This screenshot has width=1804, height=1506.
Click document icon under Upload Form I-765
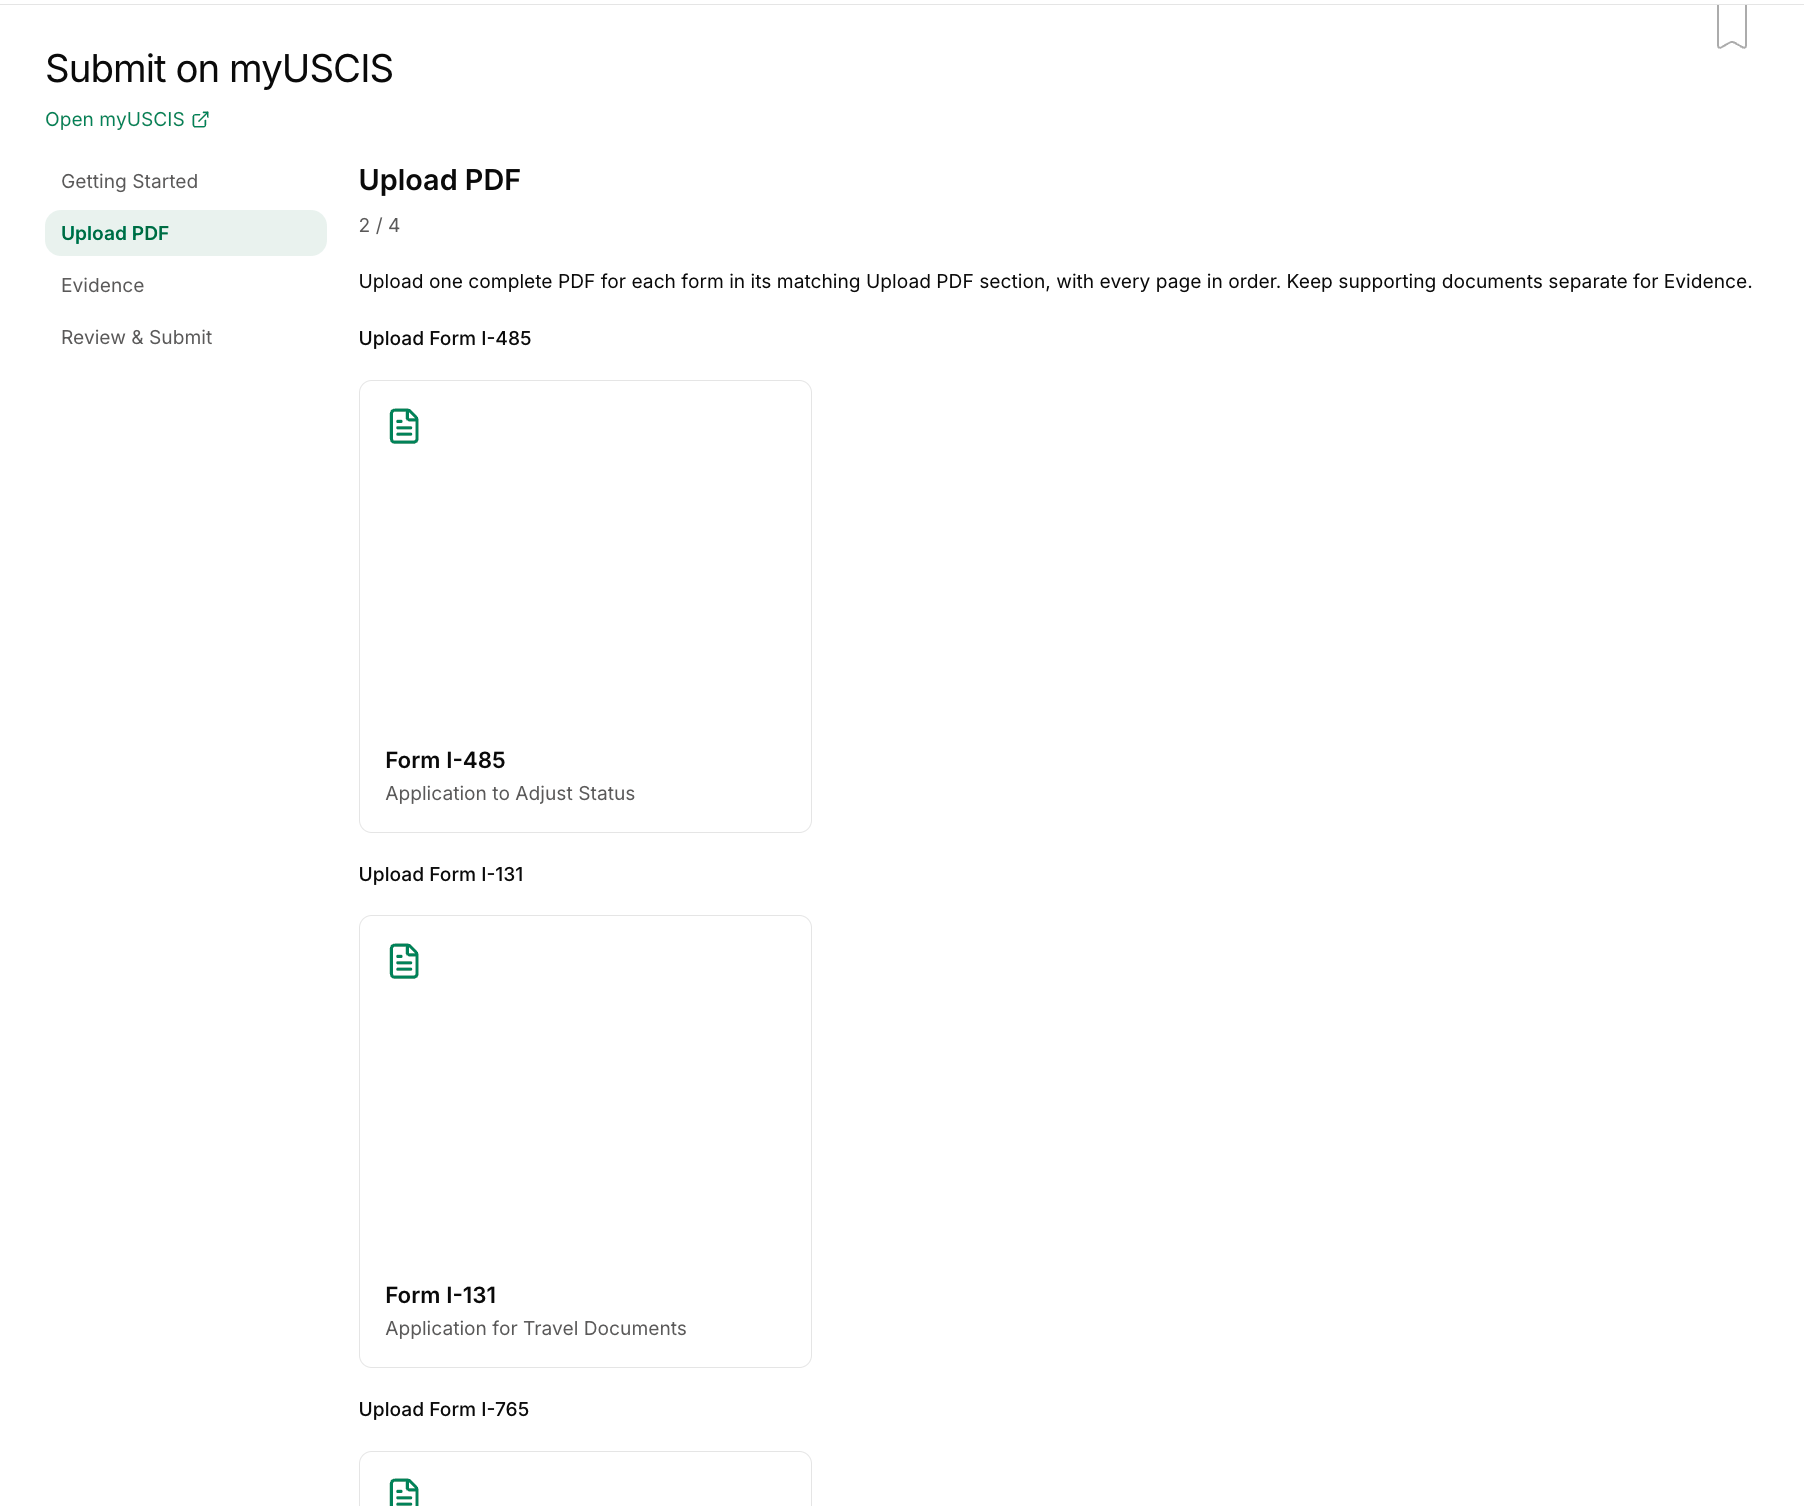[x=404, y=1492]
